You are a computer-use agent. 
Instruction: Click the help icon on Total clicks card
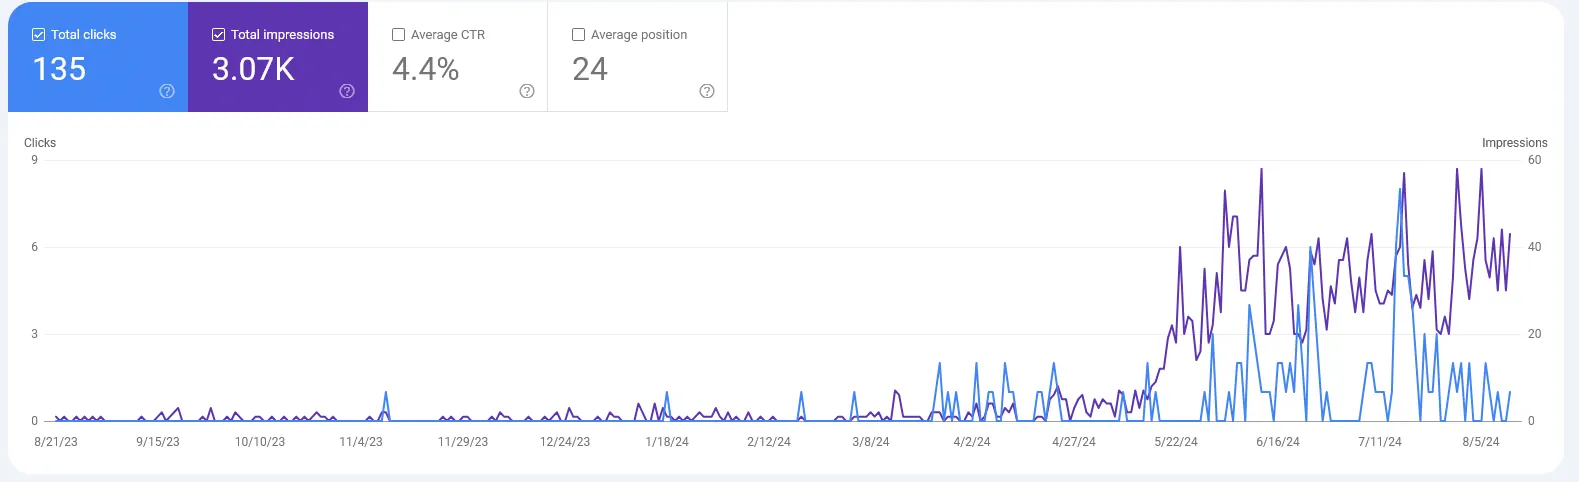coord(167,91)
